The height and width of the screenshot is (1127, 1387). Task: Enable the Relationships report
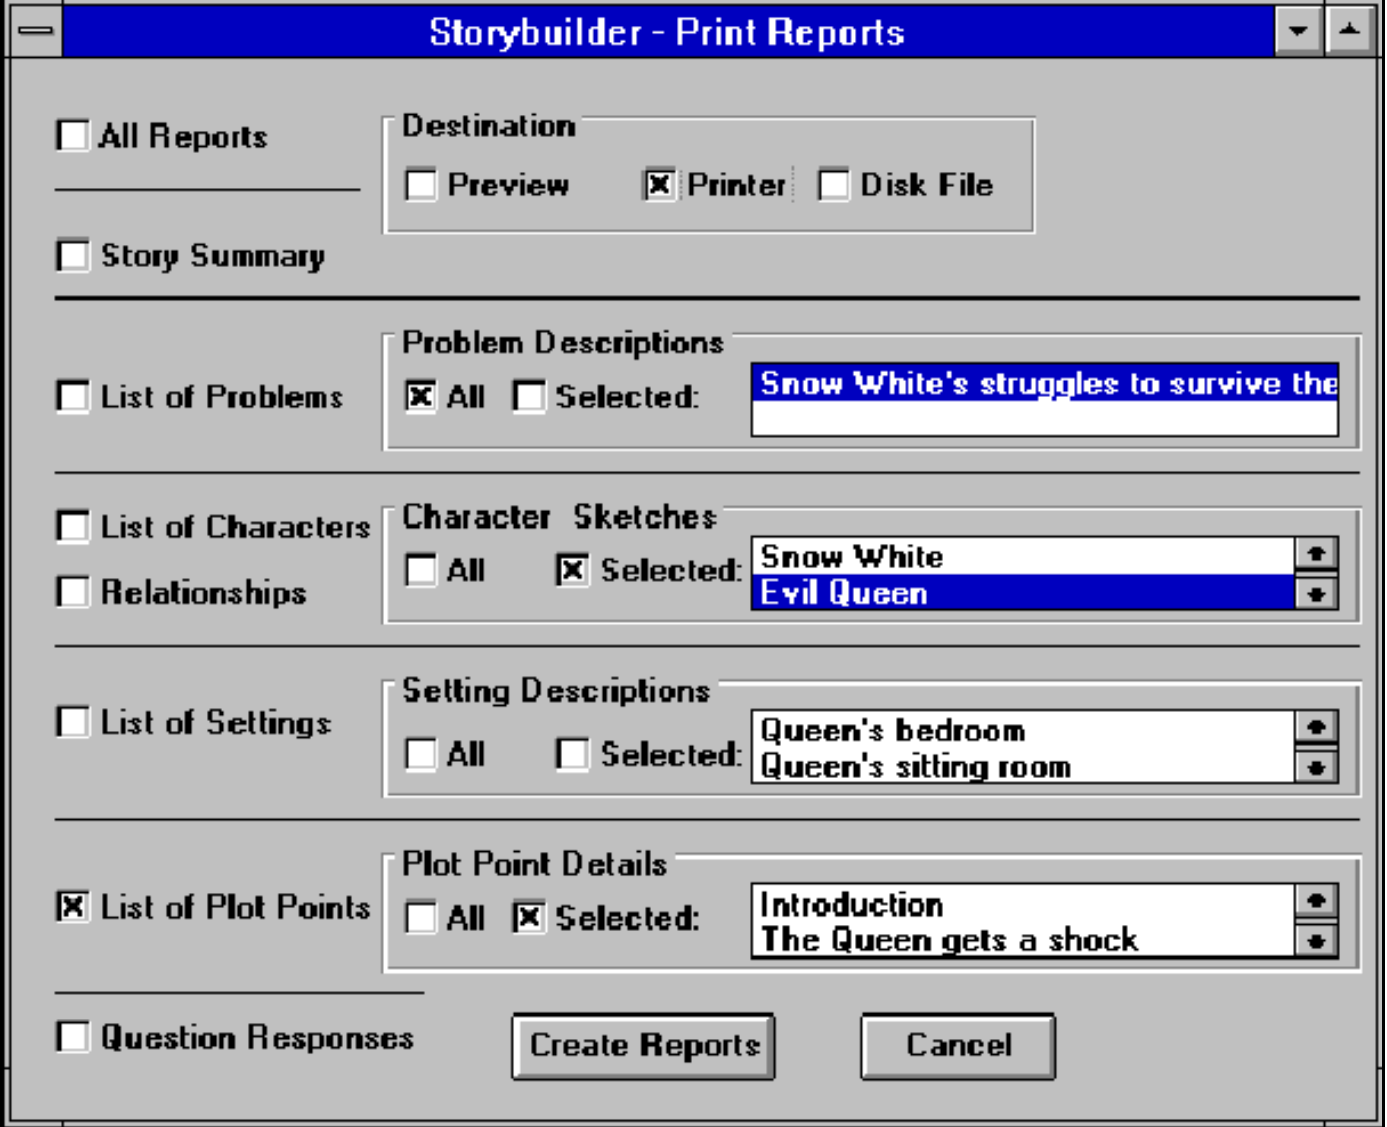pos(71,592)
